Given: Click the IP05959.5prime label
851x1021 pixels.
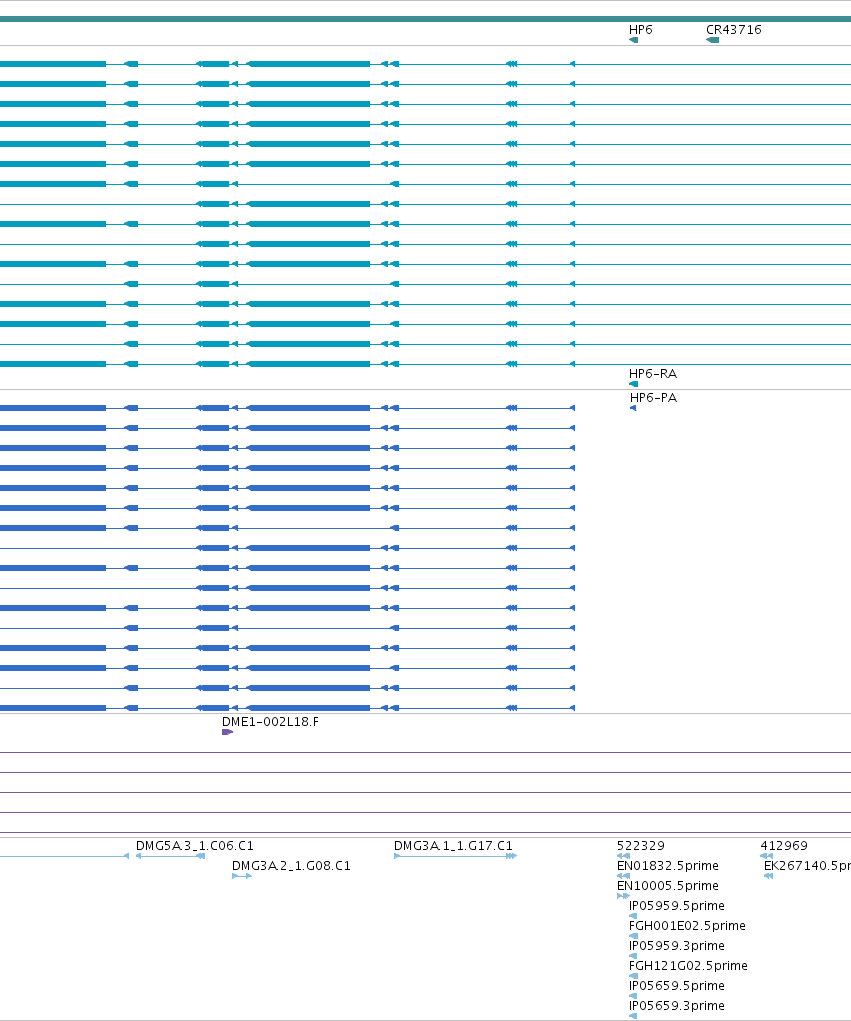Looking at the screenshot, I should 677,906.
